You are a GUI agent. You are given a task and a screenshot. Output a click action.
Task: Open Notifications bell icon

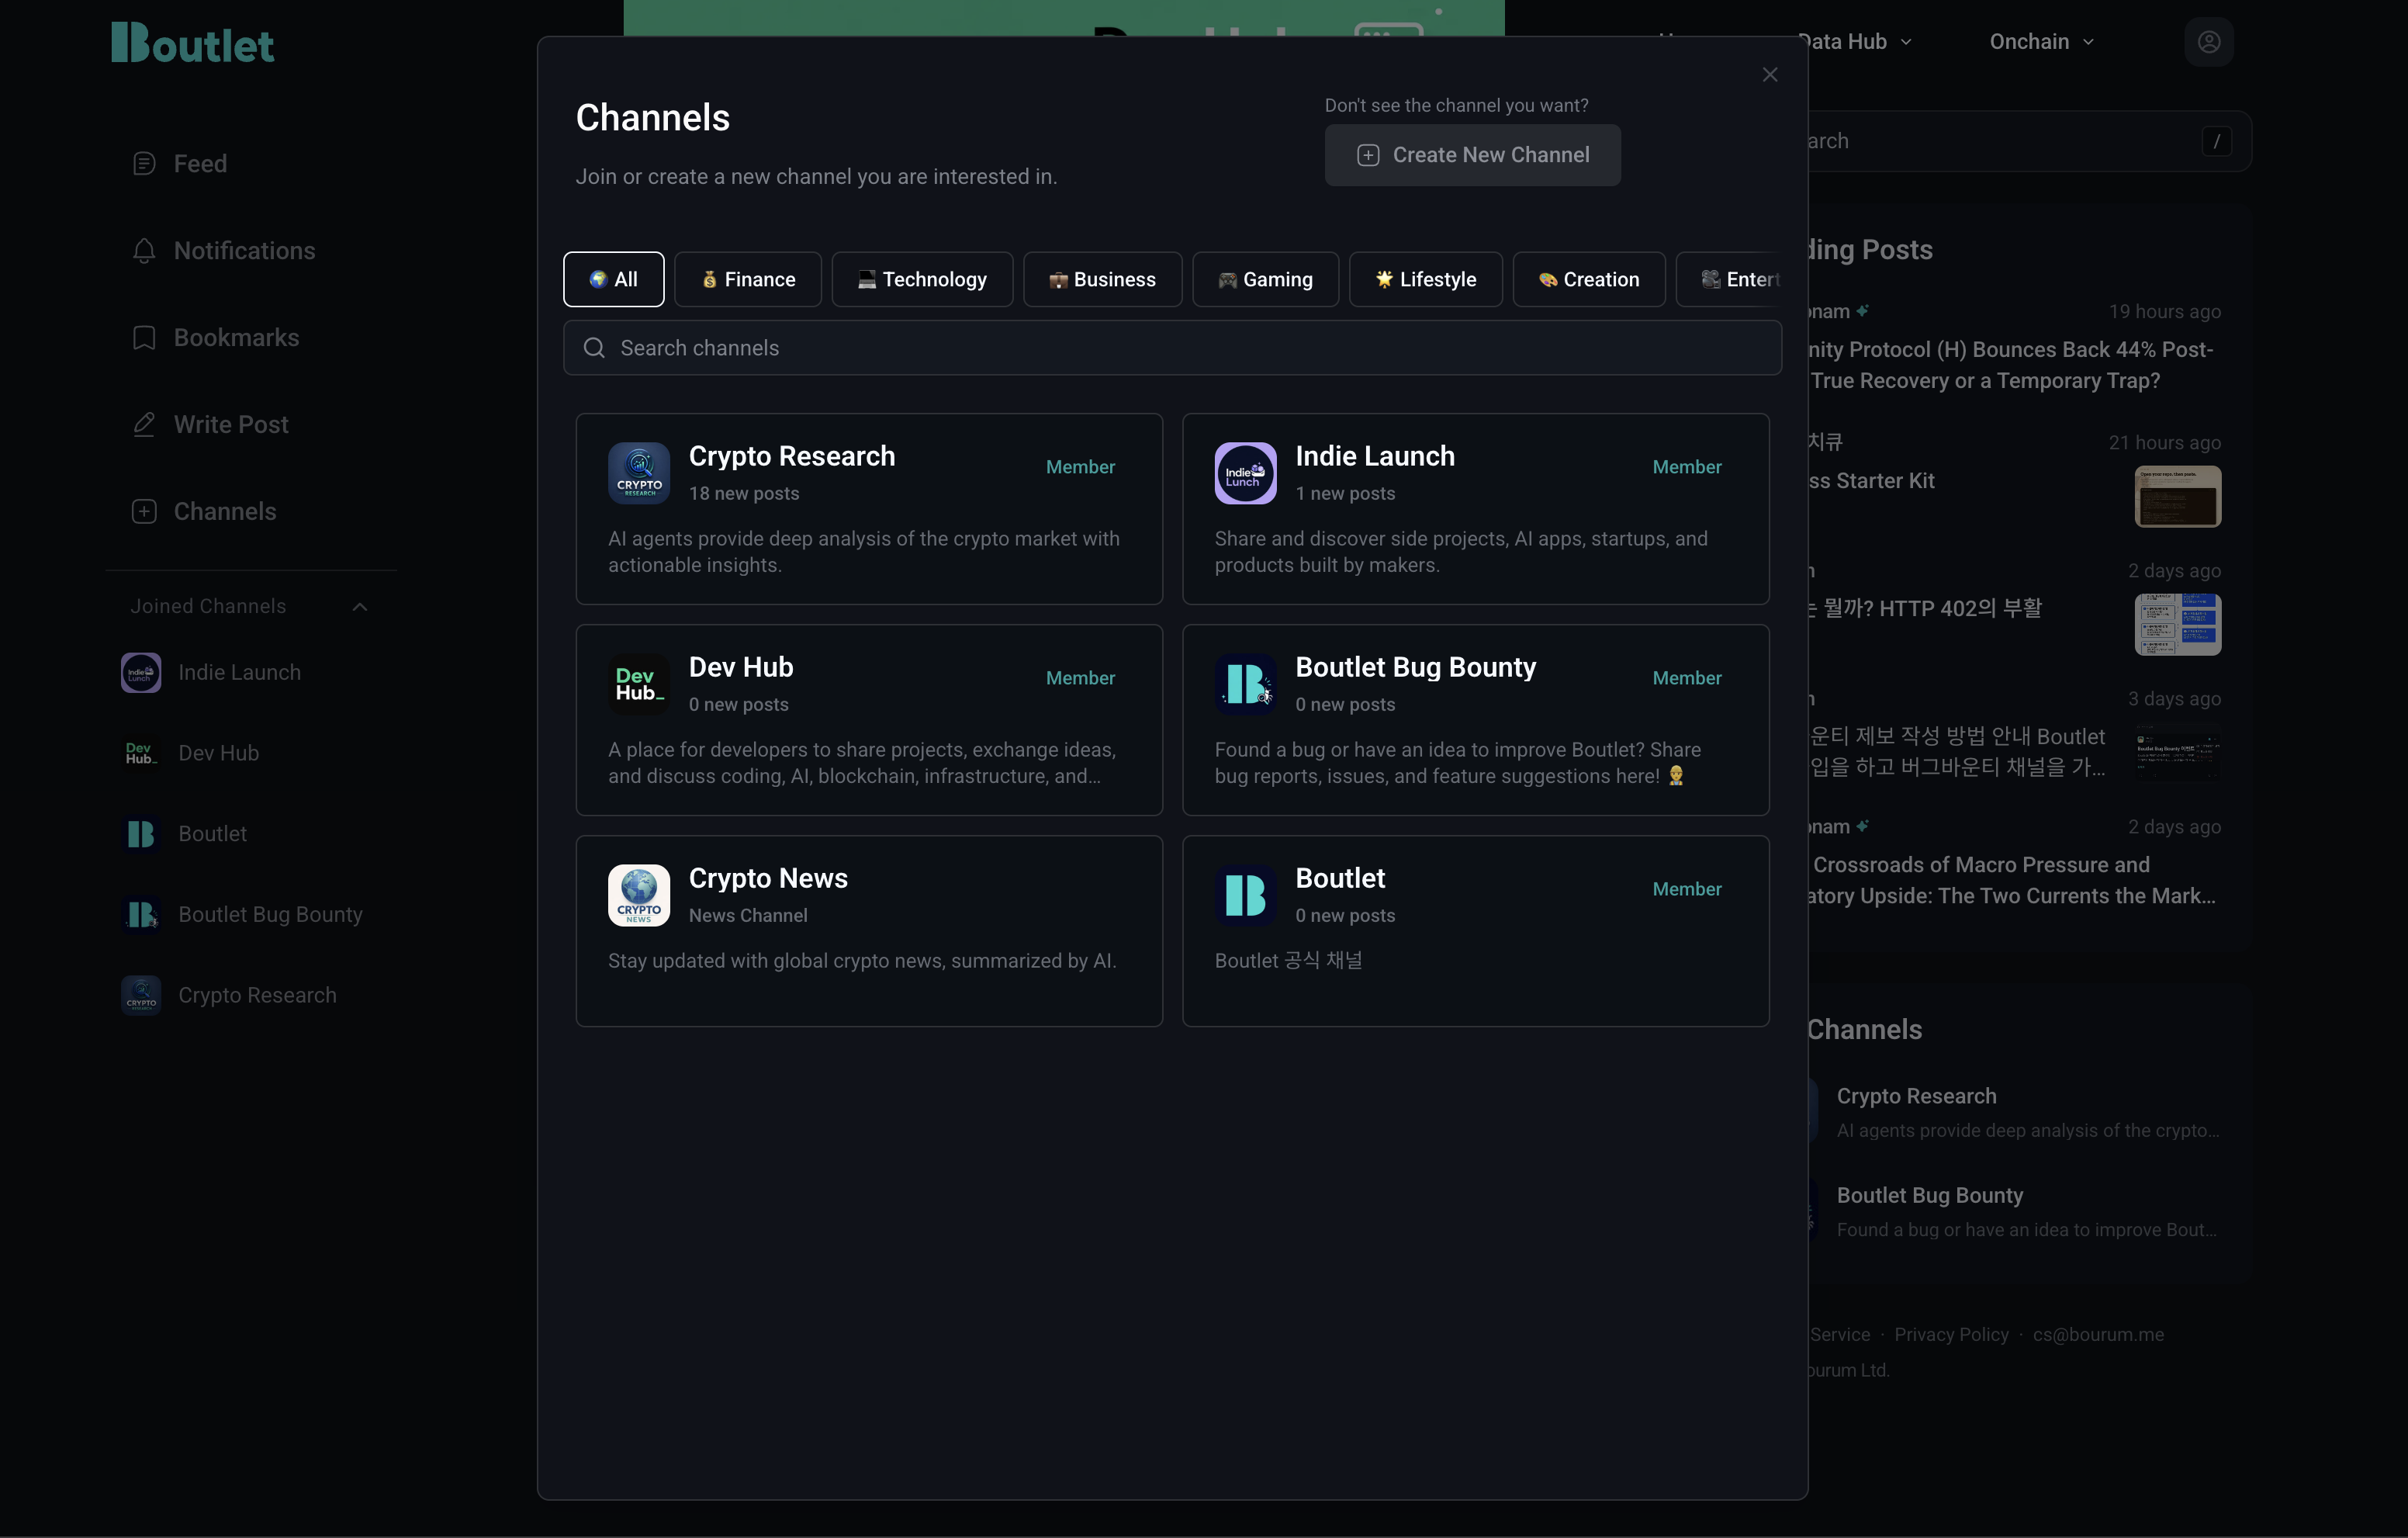tap(144, 251)
